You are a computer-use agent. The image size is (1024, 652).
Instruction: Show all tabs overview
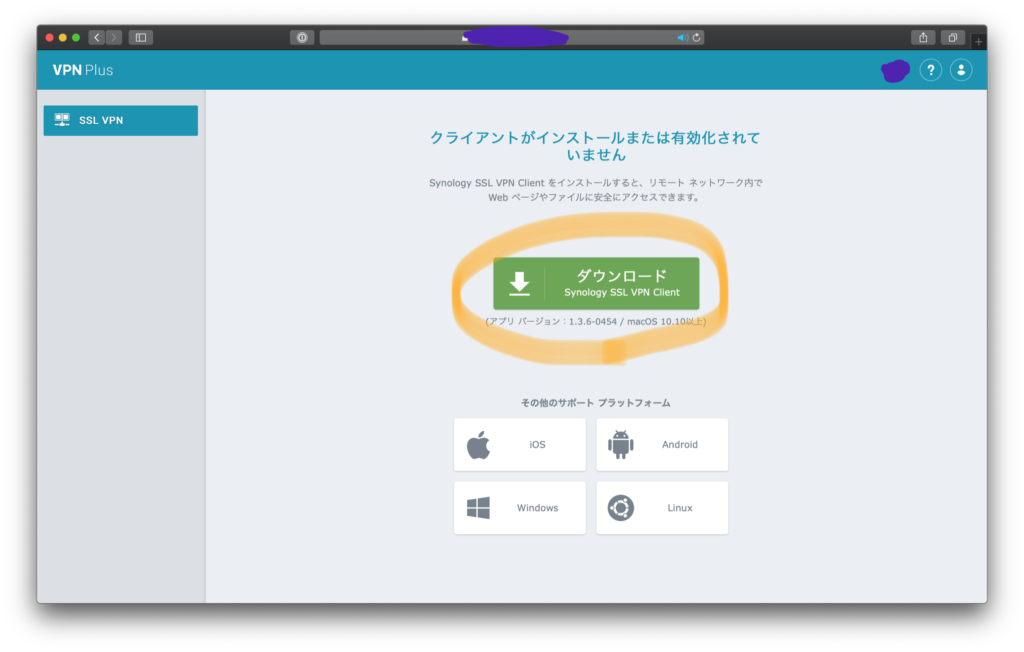953,37
